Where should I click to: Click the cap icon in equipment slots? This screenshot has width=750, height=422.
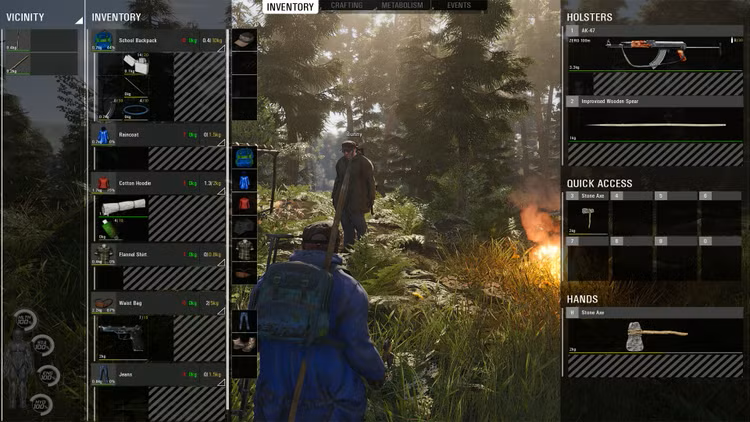[245, 40]
